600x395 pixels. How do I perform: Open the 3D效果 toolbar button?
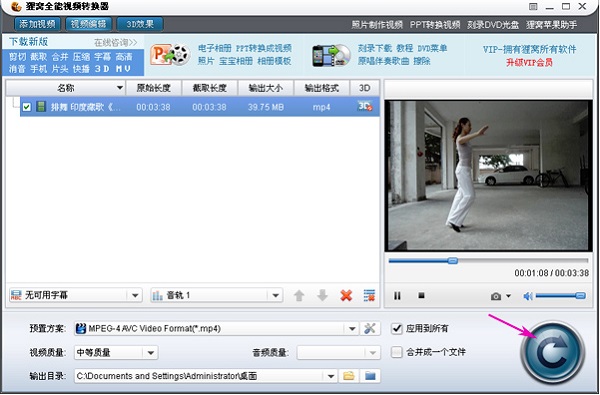pyautogui.click(x=140, y=24)
